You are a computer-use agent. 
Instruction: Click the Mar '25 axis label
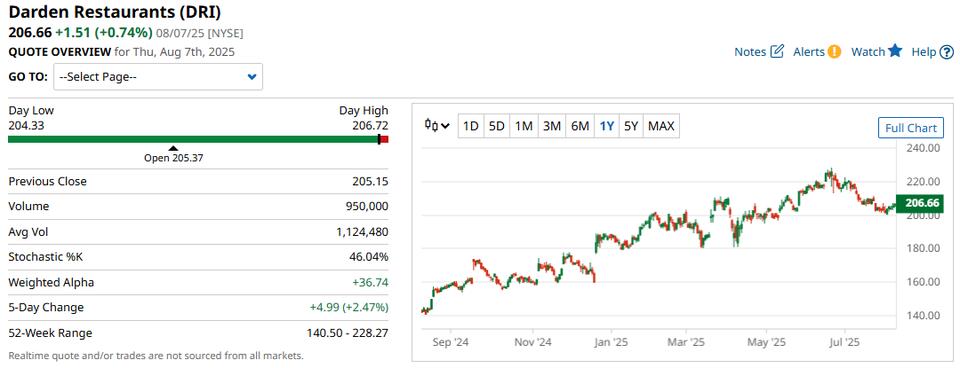pos(686,343)
